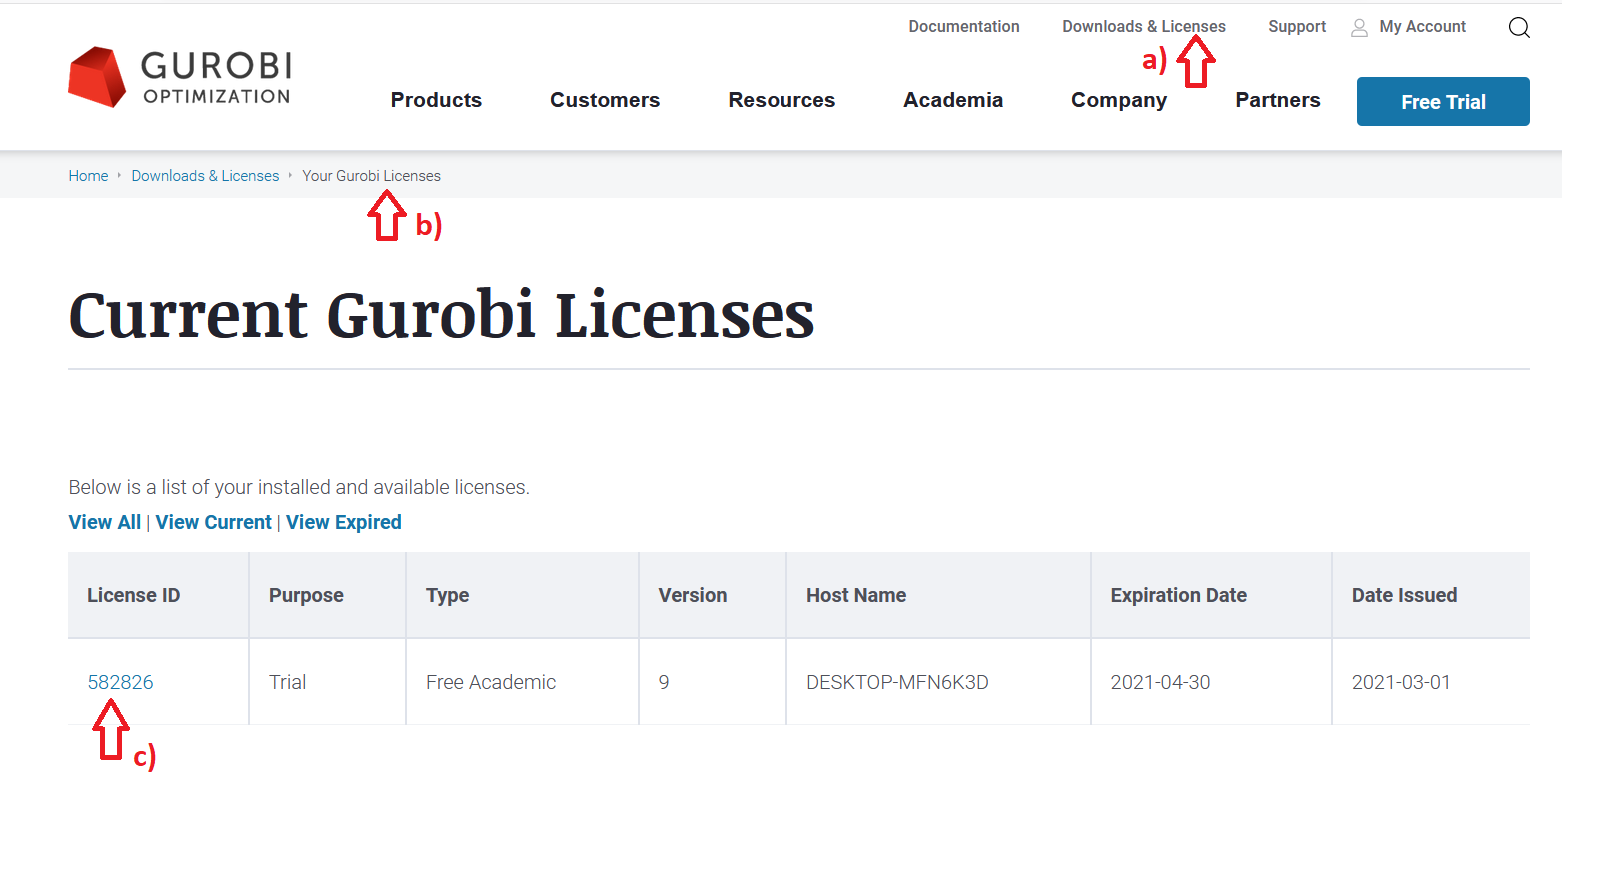
Task: Open the Academia menu
Action: (x=953, y=100)
